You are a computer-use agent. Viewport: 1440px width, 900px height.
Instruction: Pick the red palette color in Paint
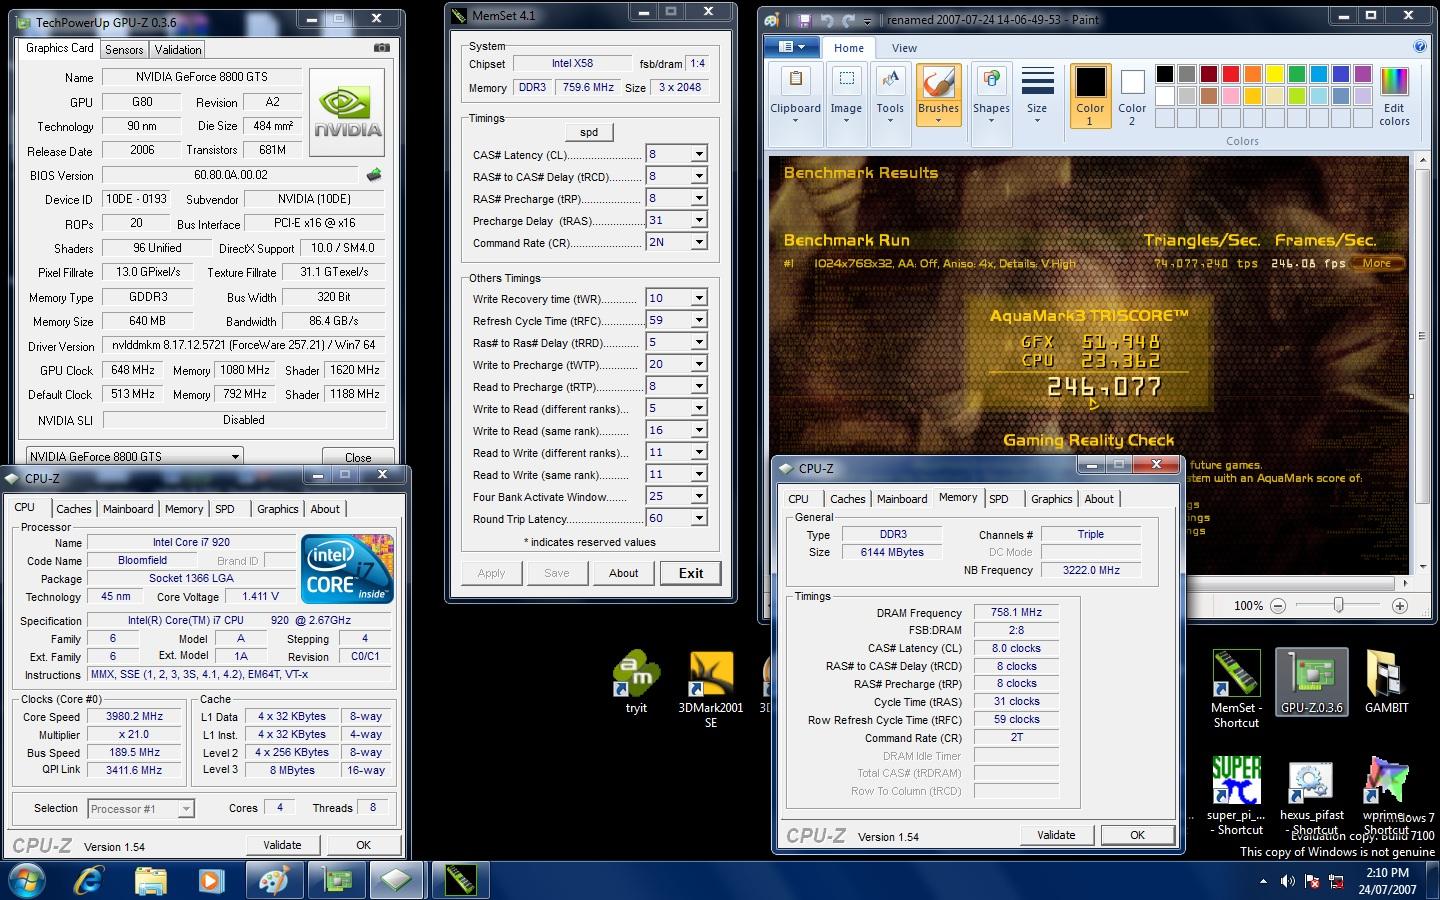pyautogui.click(x=1230, y=74)
